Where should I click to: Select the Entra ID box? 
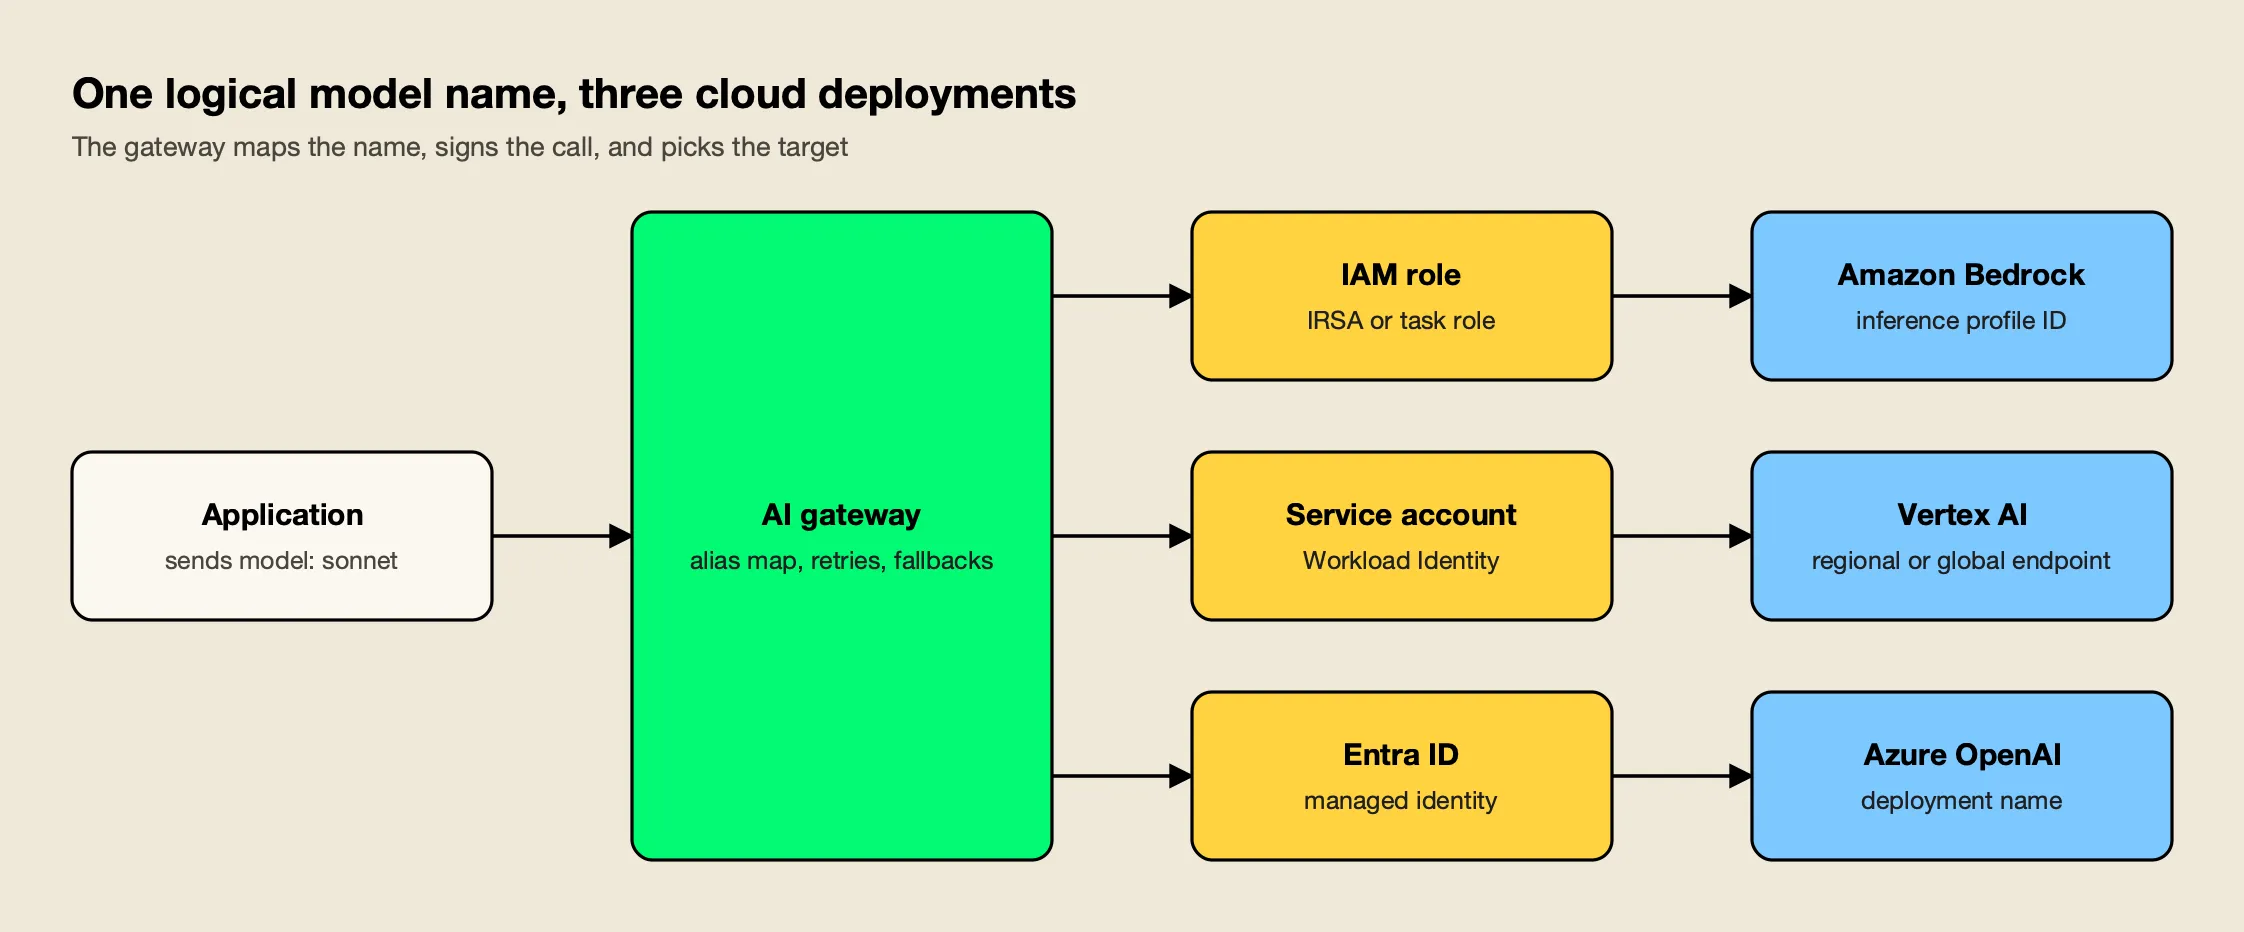[x=1402, y=776]
